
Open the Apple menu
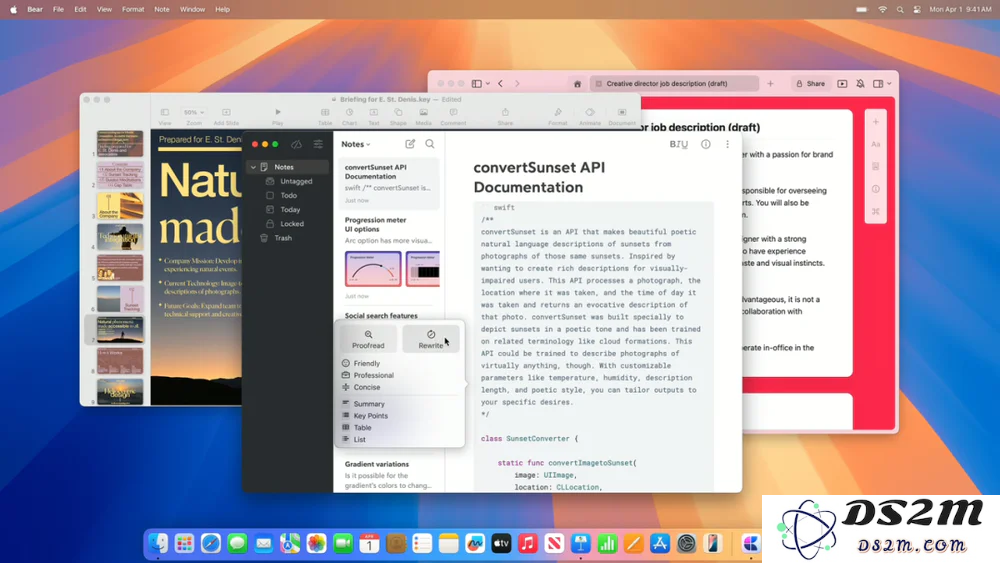pyautogui.click(x=13, y=10)
